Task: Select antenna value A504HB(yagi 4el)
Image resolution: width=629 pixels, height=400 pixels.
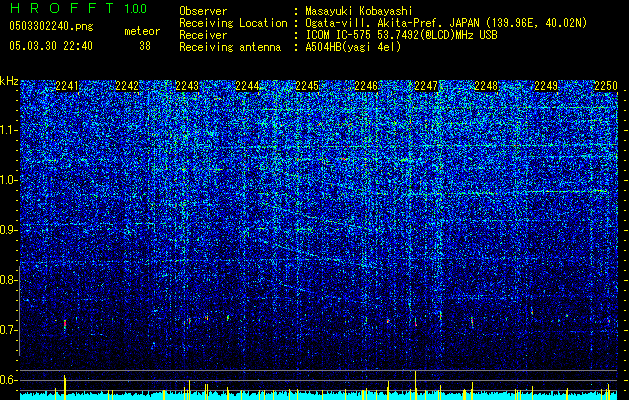Action: 353,47
